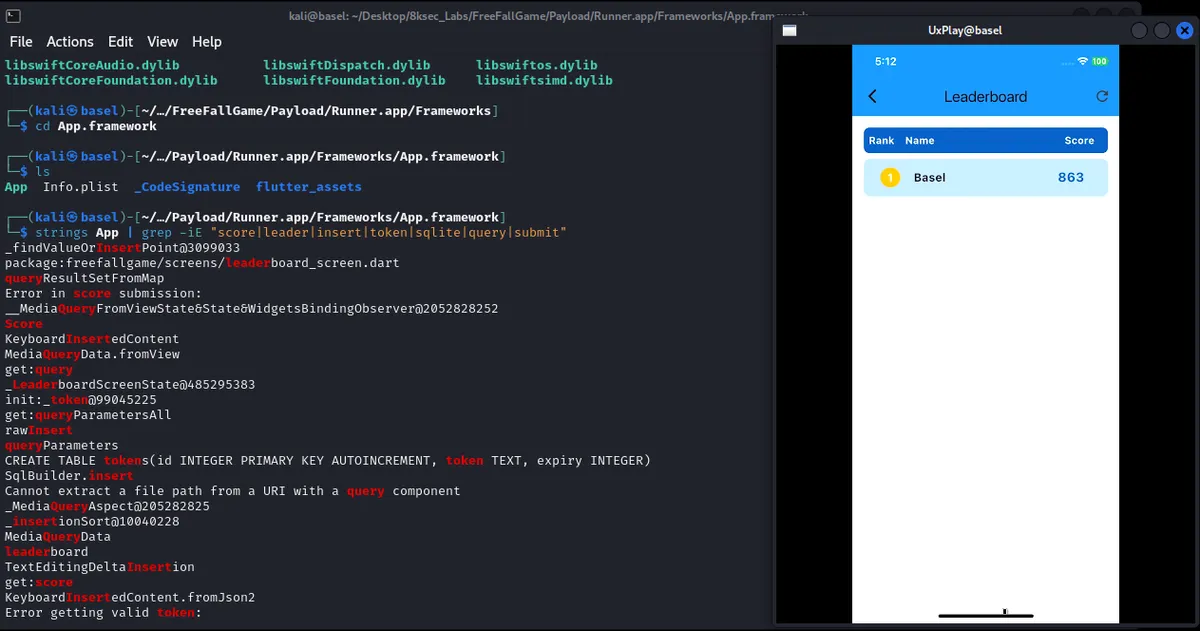
Task: Click the lowercase leaderboard line in terminal
Action: 47,552
